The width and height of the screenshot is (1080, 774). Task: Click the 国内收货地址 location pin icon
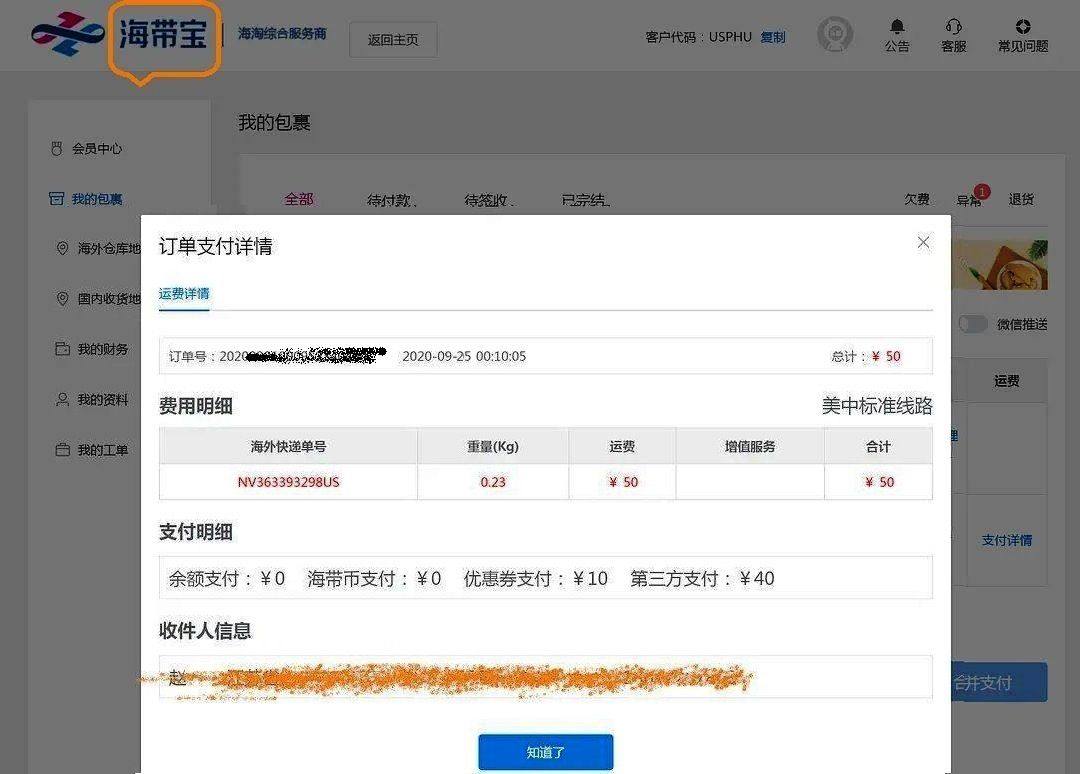click(62, 298)
